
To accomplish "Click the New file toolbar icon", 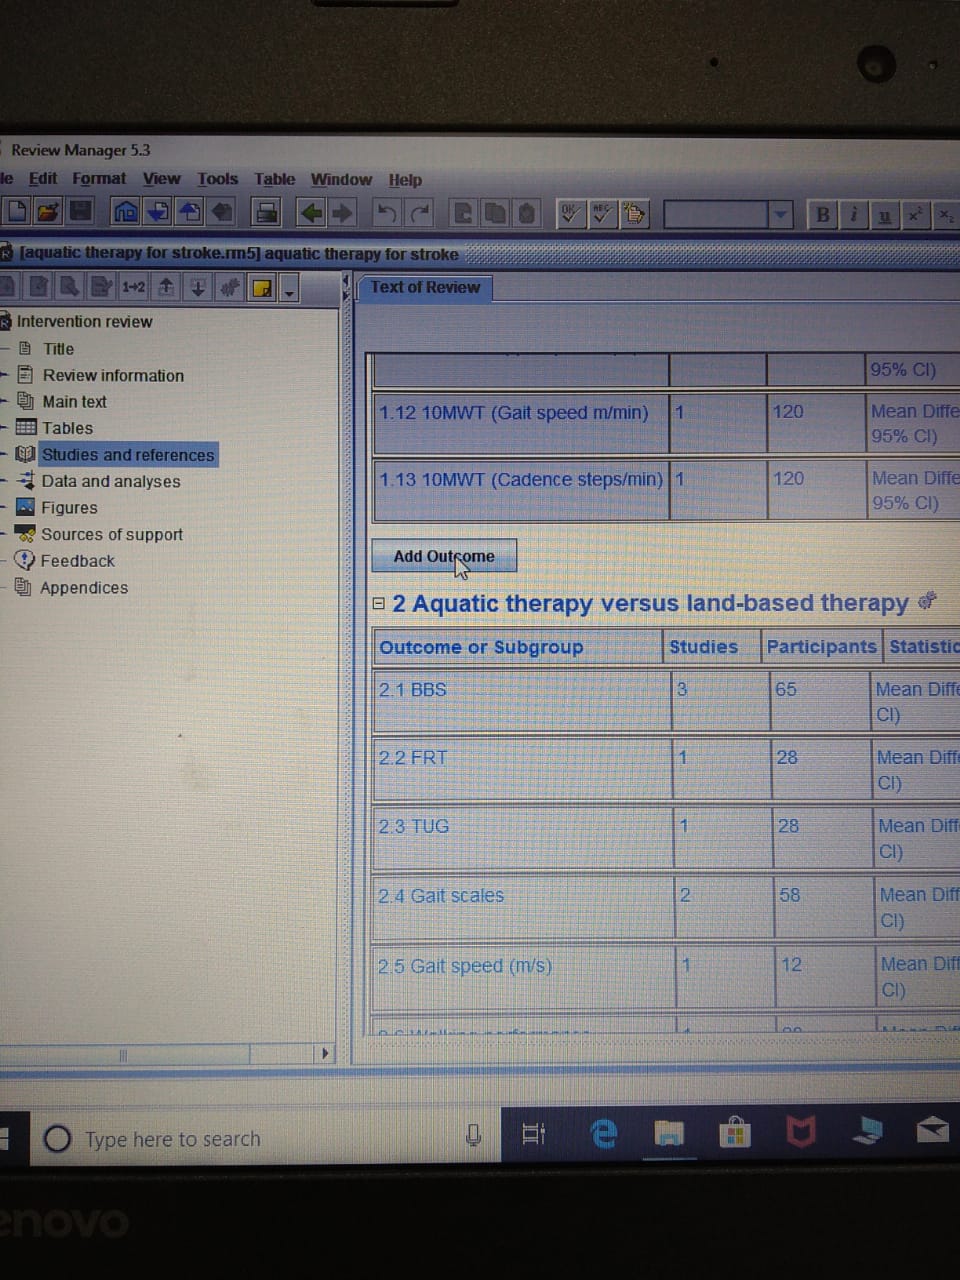I will (x=17, y=211).
